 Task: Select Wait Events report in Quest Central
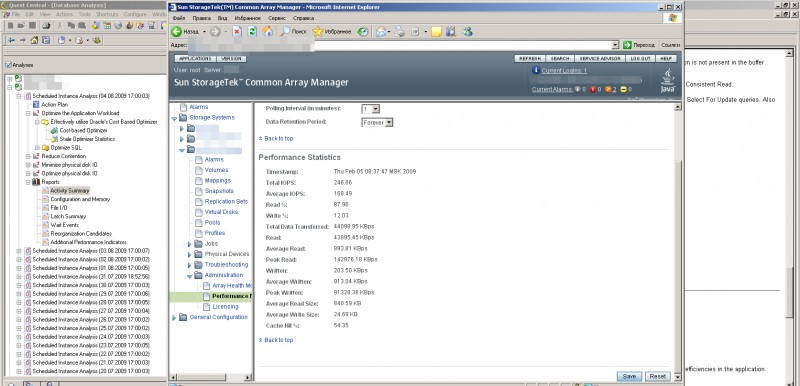click(x=64, y=225)
